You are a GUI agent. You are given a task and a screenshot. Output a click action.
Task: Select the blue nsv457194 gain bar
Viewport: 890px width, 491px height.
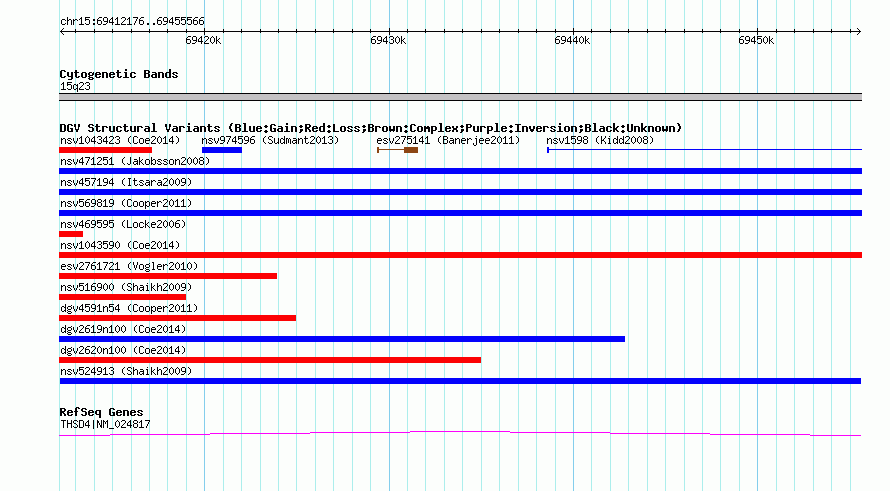[x=460, y=192]
